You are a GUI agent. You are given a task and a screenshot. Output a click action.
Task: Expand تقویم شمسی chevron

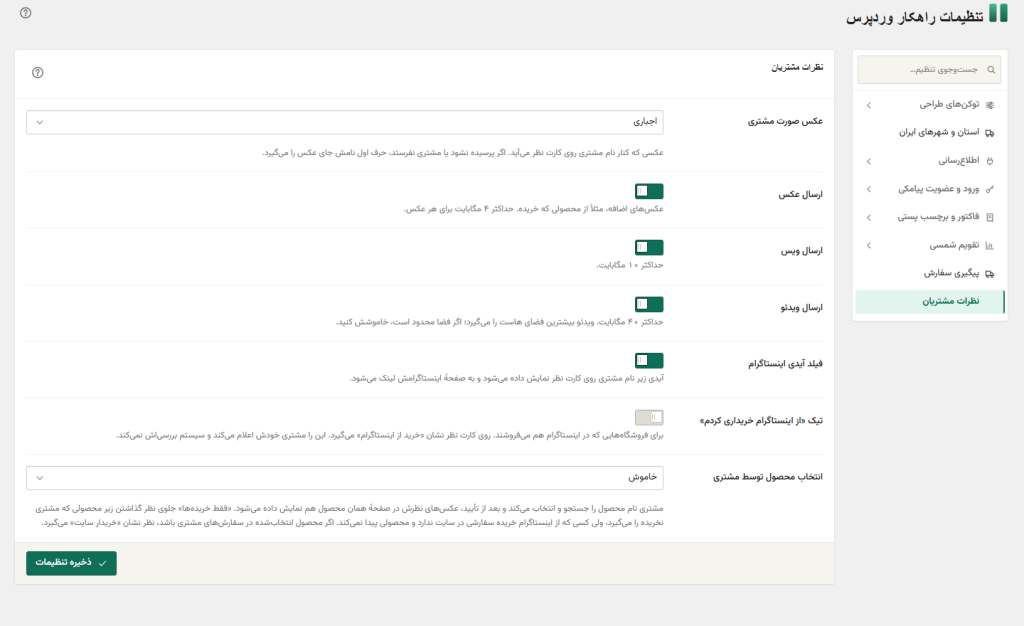pyautogui.click(x=869, y=245)
